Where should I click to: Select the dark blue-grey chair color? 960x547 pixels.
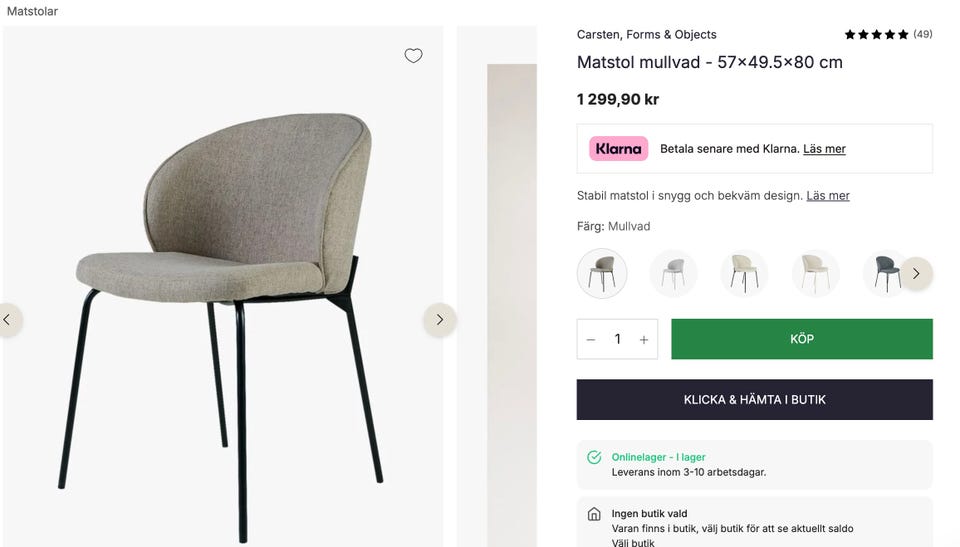point(886,273)
